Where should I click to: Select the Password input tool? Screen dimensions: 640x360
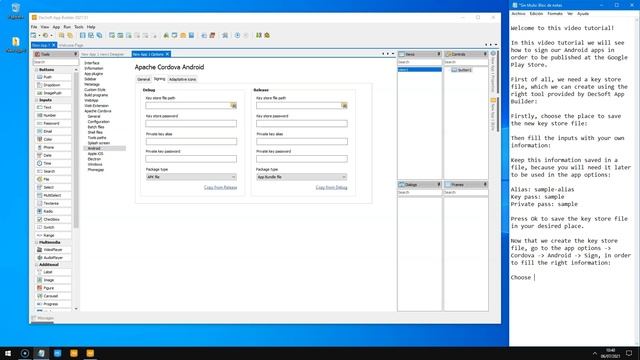(x=53, y=123)
